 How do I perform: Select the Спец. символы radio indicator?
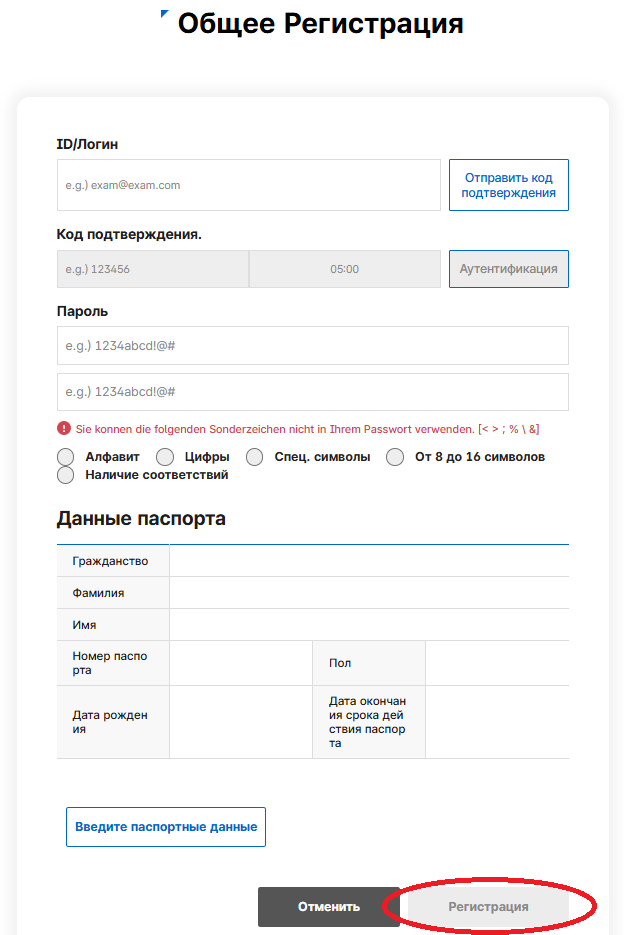click(255, 457)
